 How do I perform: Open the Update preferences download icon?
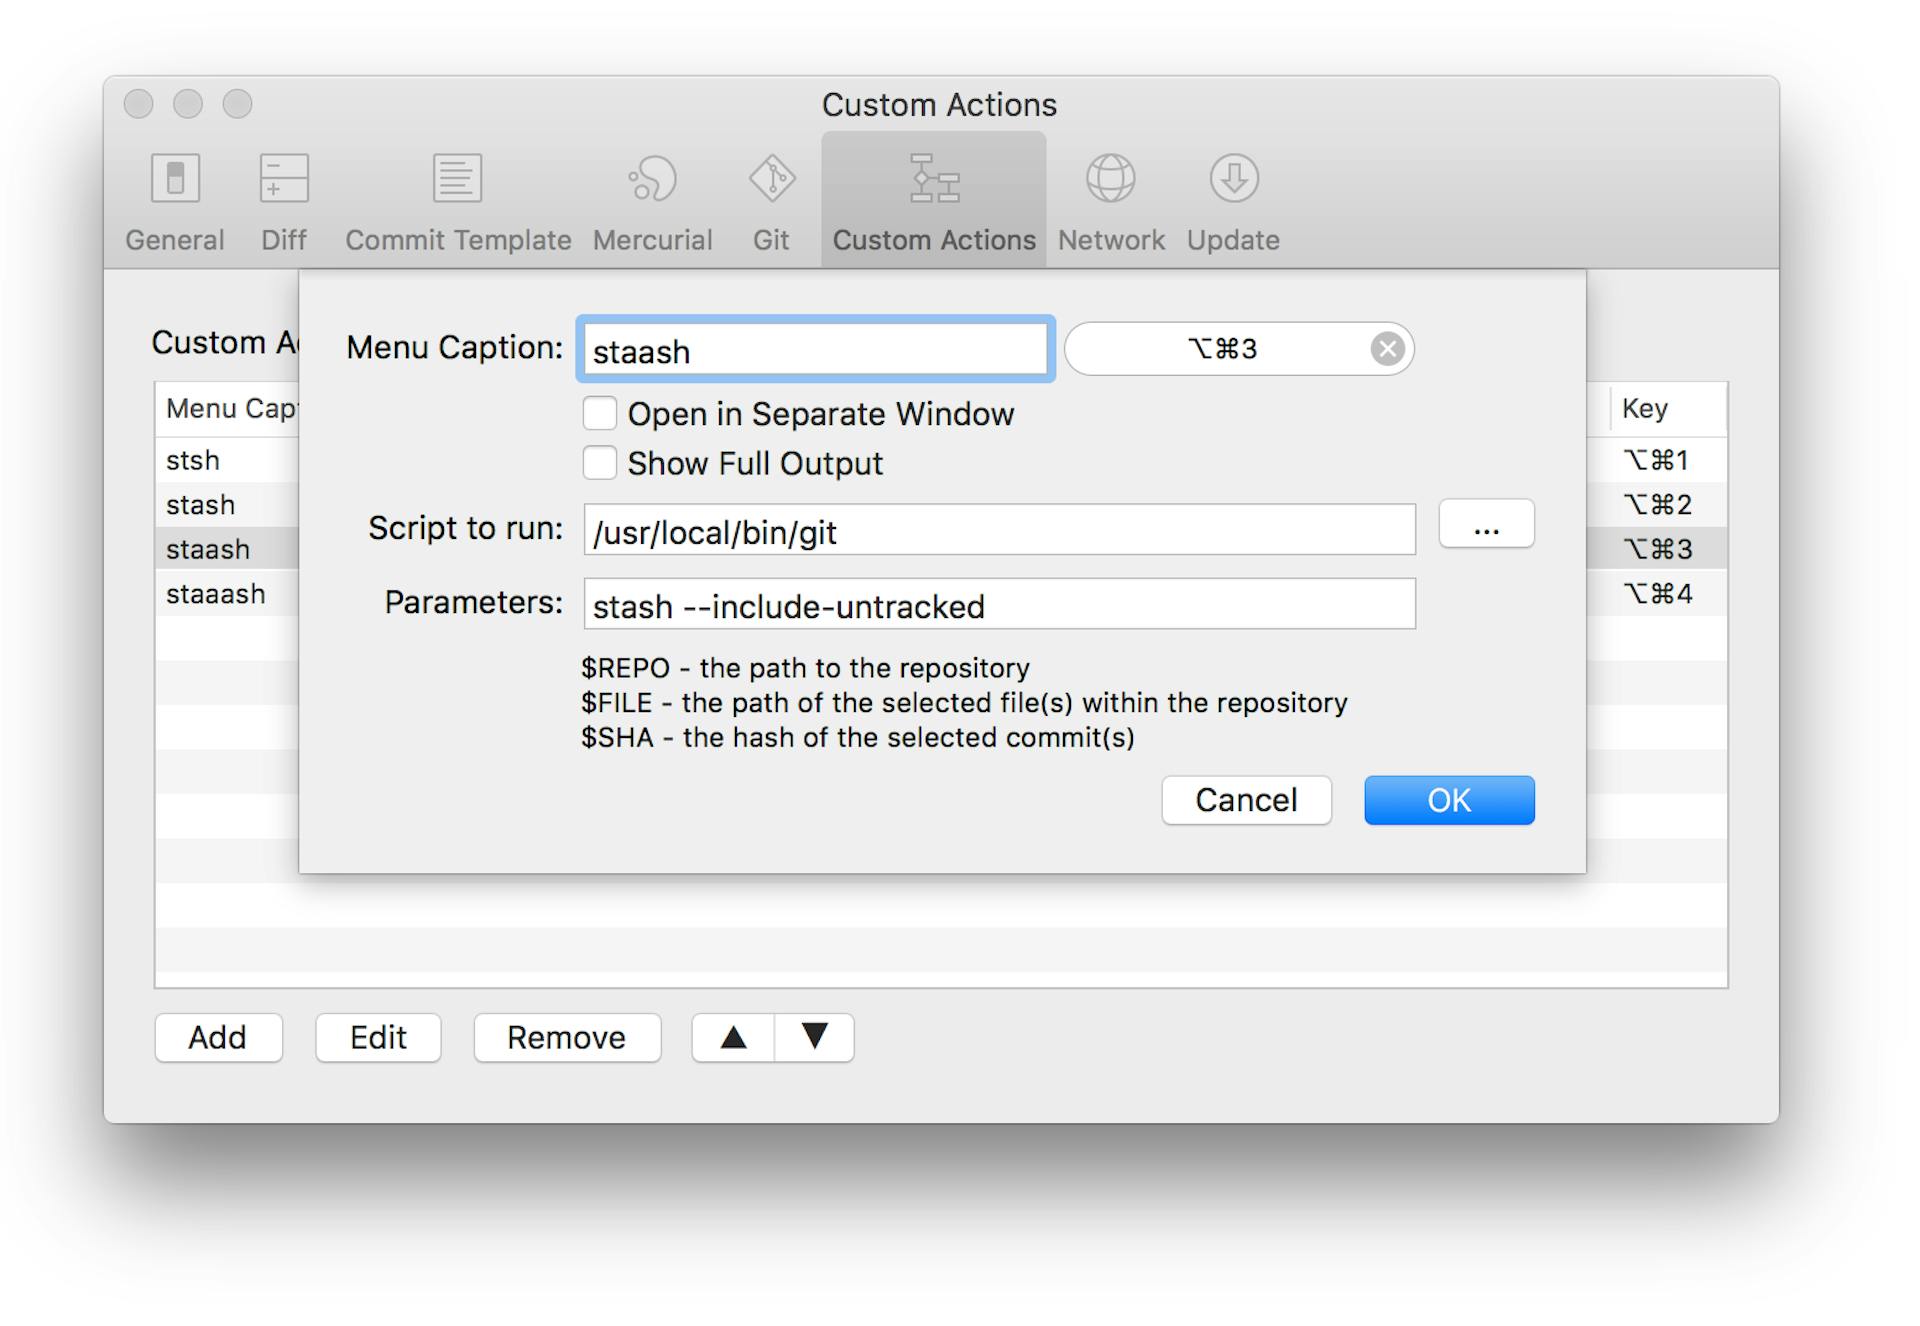click(1233, 180)
